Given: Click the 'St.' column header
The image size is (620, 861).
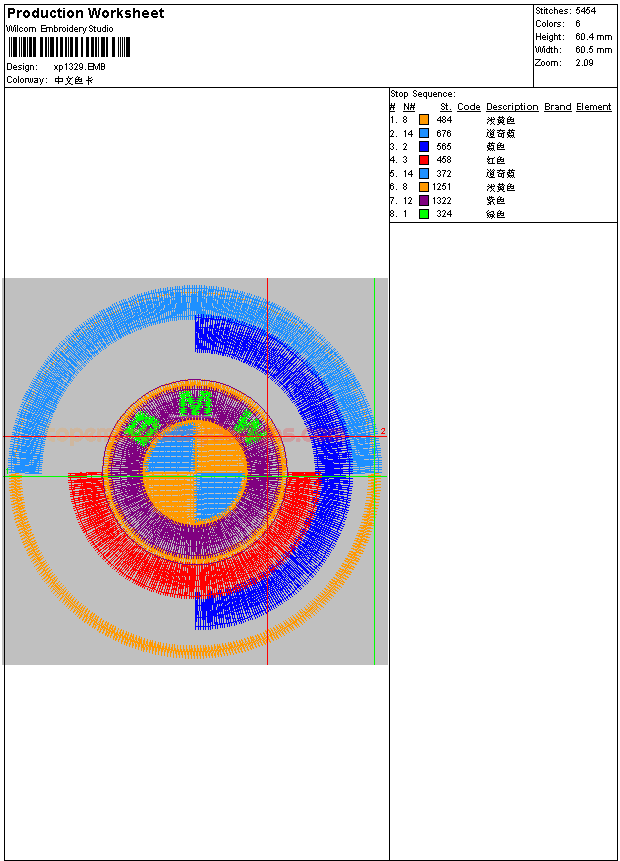Looking at the screenshot, I should coord(446,107).
